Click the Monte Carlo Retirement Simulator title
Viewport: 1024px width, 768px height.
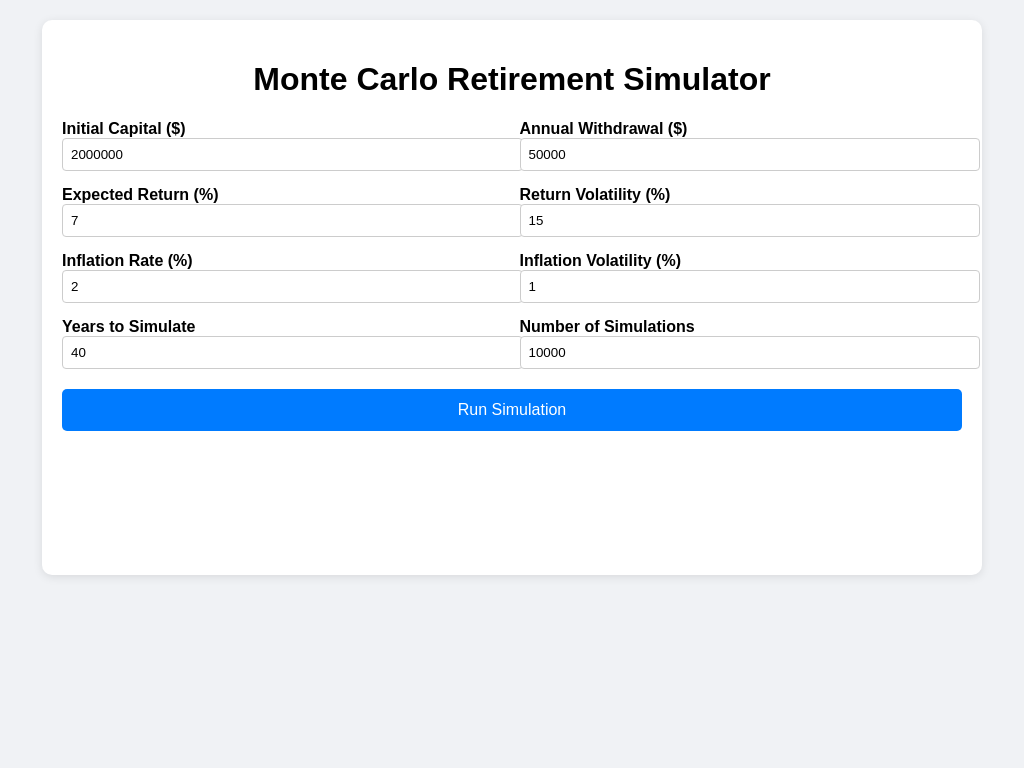tap(512, 79)
